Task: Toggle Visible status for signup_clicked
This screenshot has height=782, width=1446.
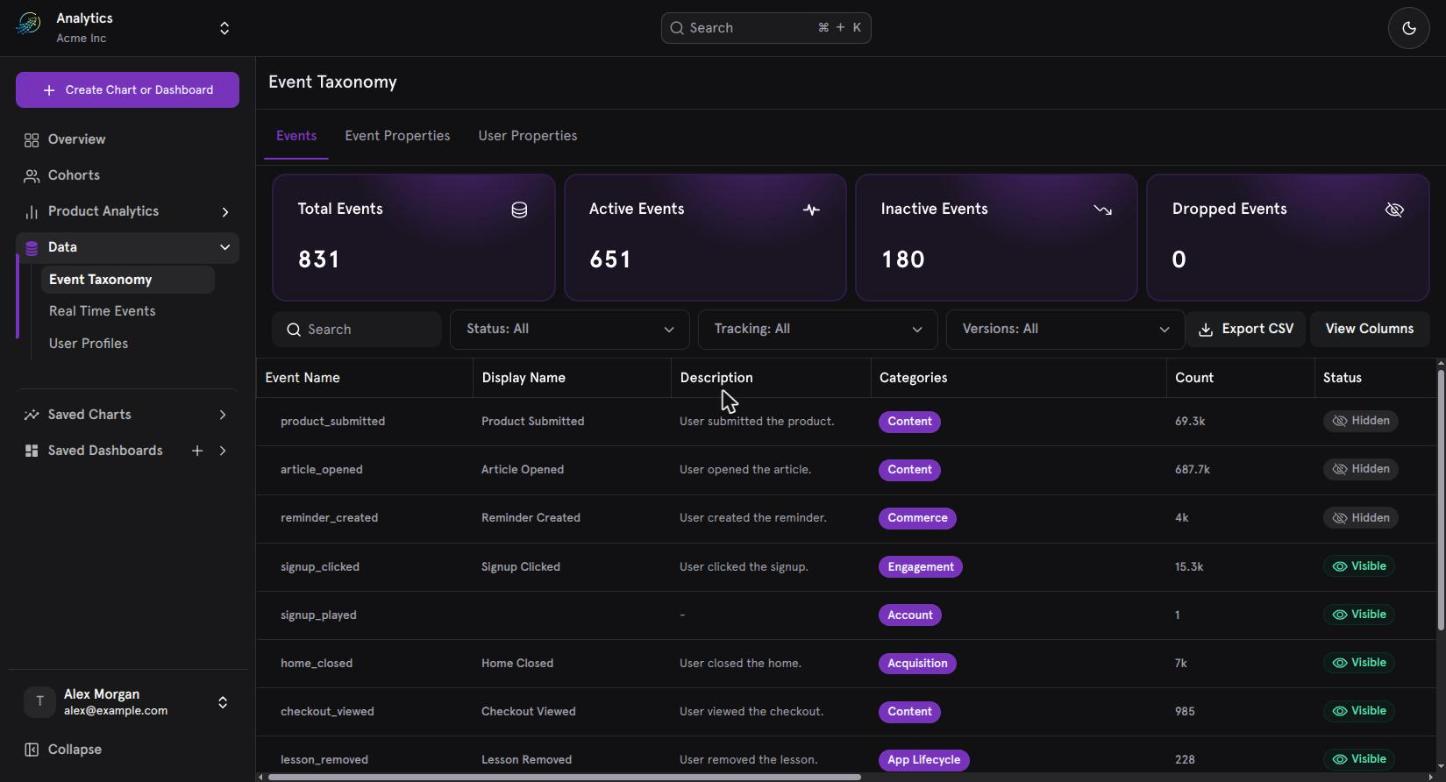Action: 1360,566
